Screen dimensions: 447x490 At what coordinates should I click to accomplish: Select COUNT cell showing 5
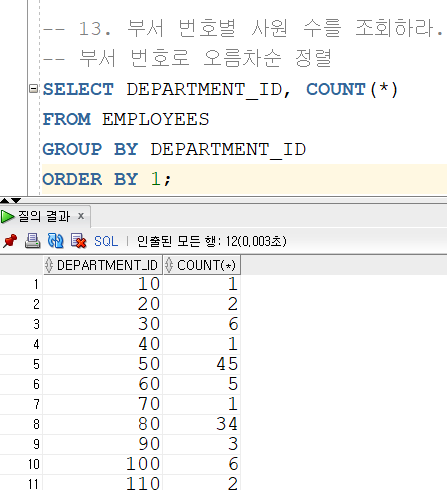click(202, 384)
